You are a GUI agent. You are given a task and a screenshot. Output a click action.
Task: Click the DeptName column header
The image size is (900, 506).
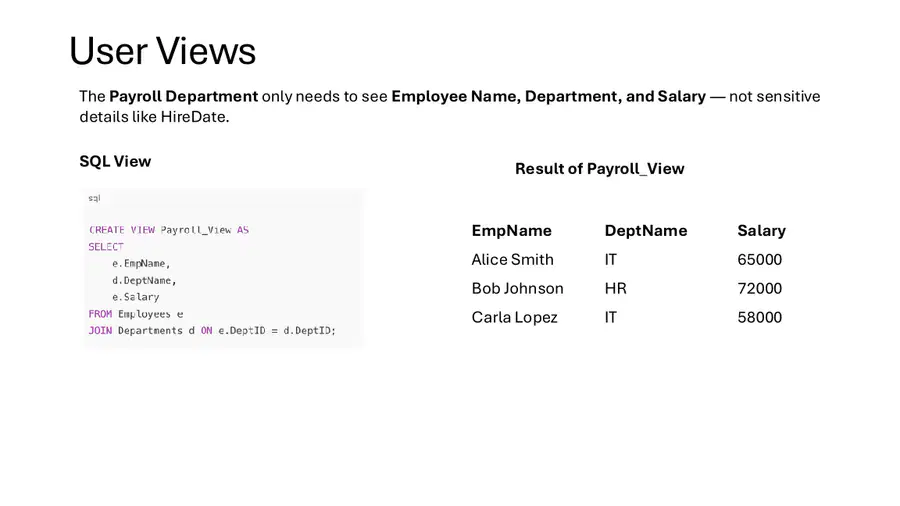pos(646,231)
